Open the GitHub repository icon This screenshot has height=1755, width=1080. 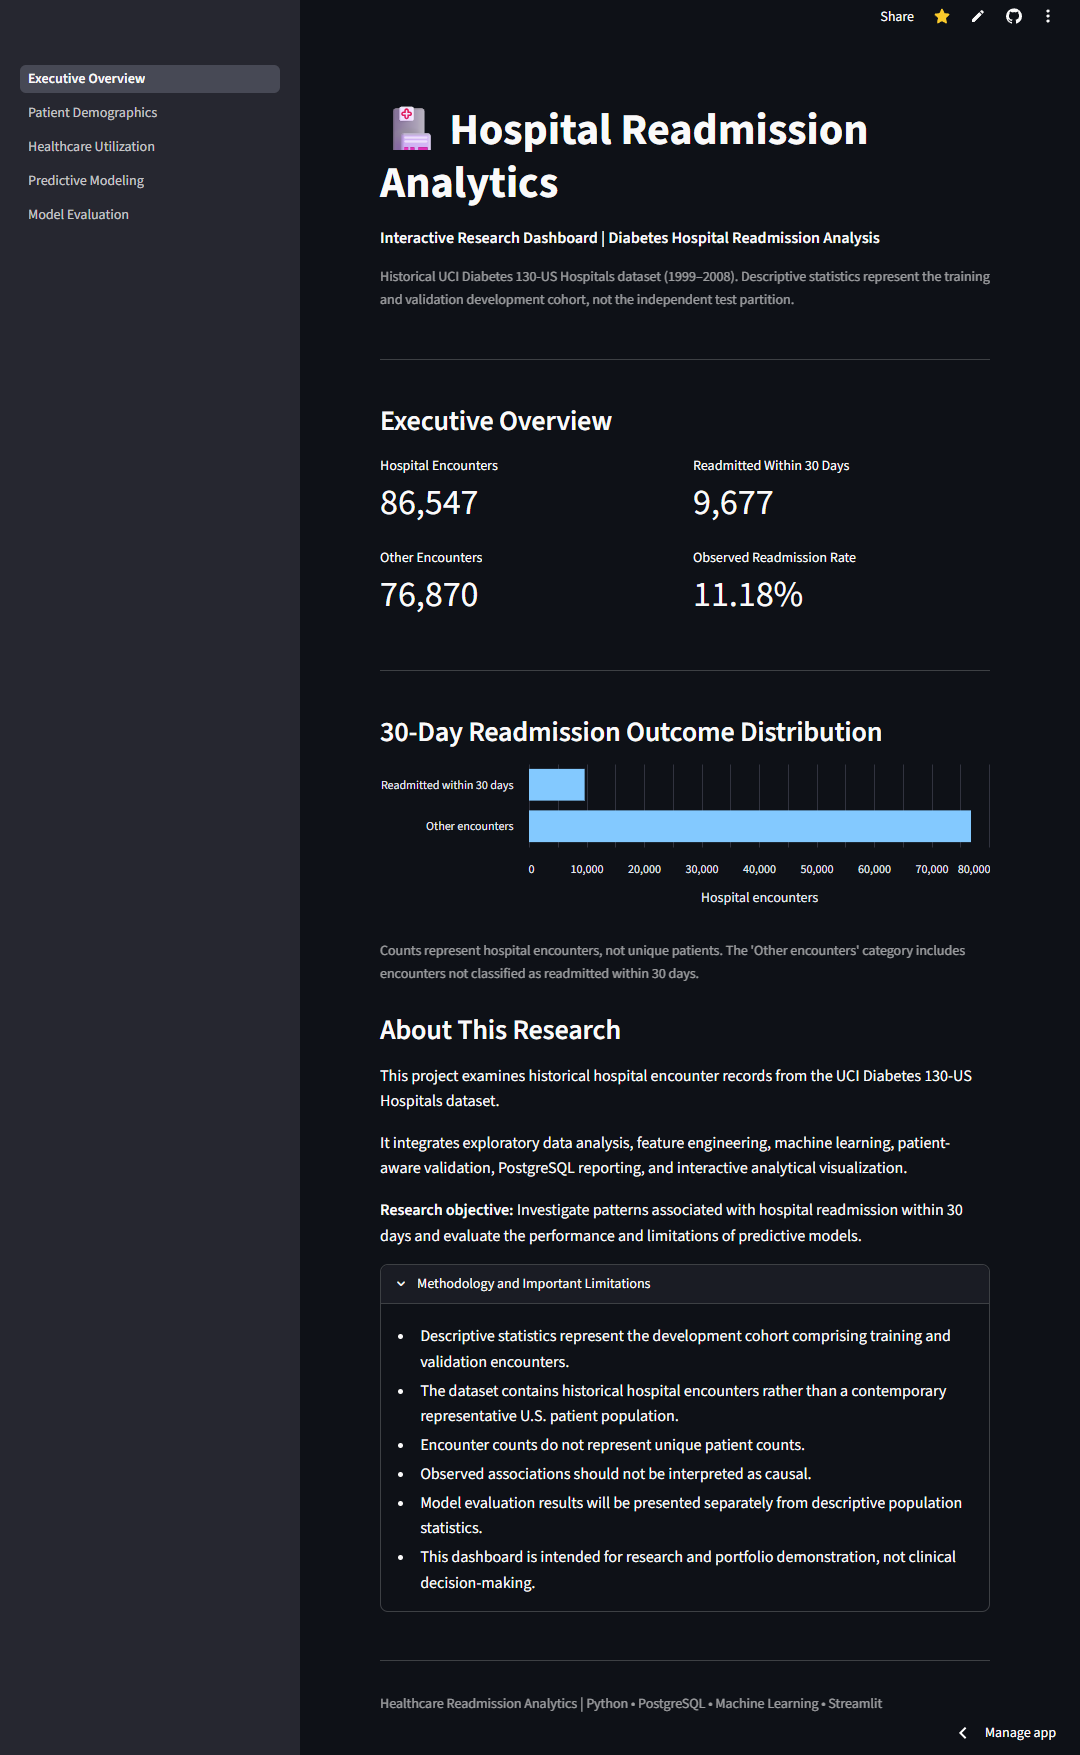tap(1014, 17)
